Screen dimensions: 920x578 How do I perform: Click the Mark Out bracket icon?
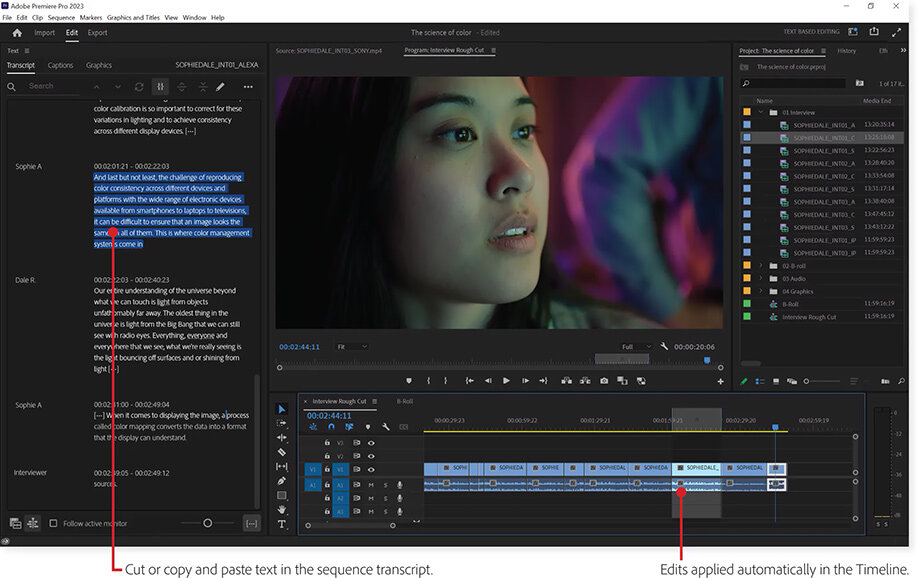(x=445, y=381)
